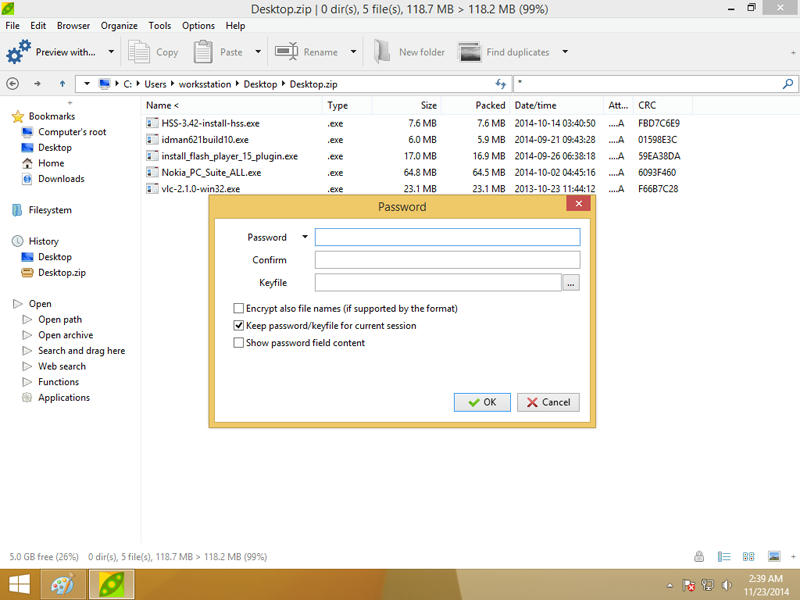The height and width of the screenshot is (600, 800).
Task: Click the refresh arrows in the address bar
Action: pyautogui.click(x=501, y=84)
